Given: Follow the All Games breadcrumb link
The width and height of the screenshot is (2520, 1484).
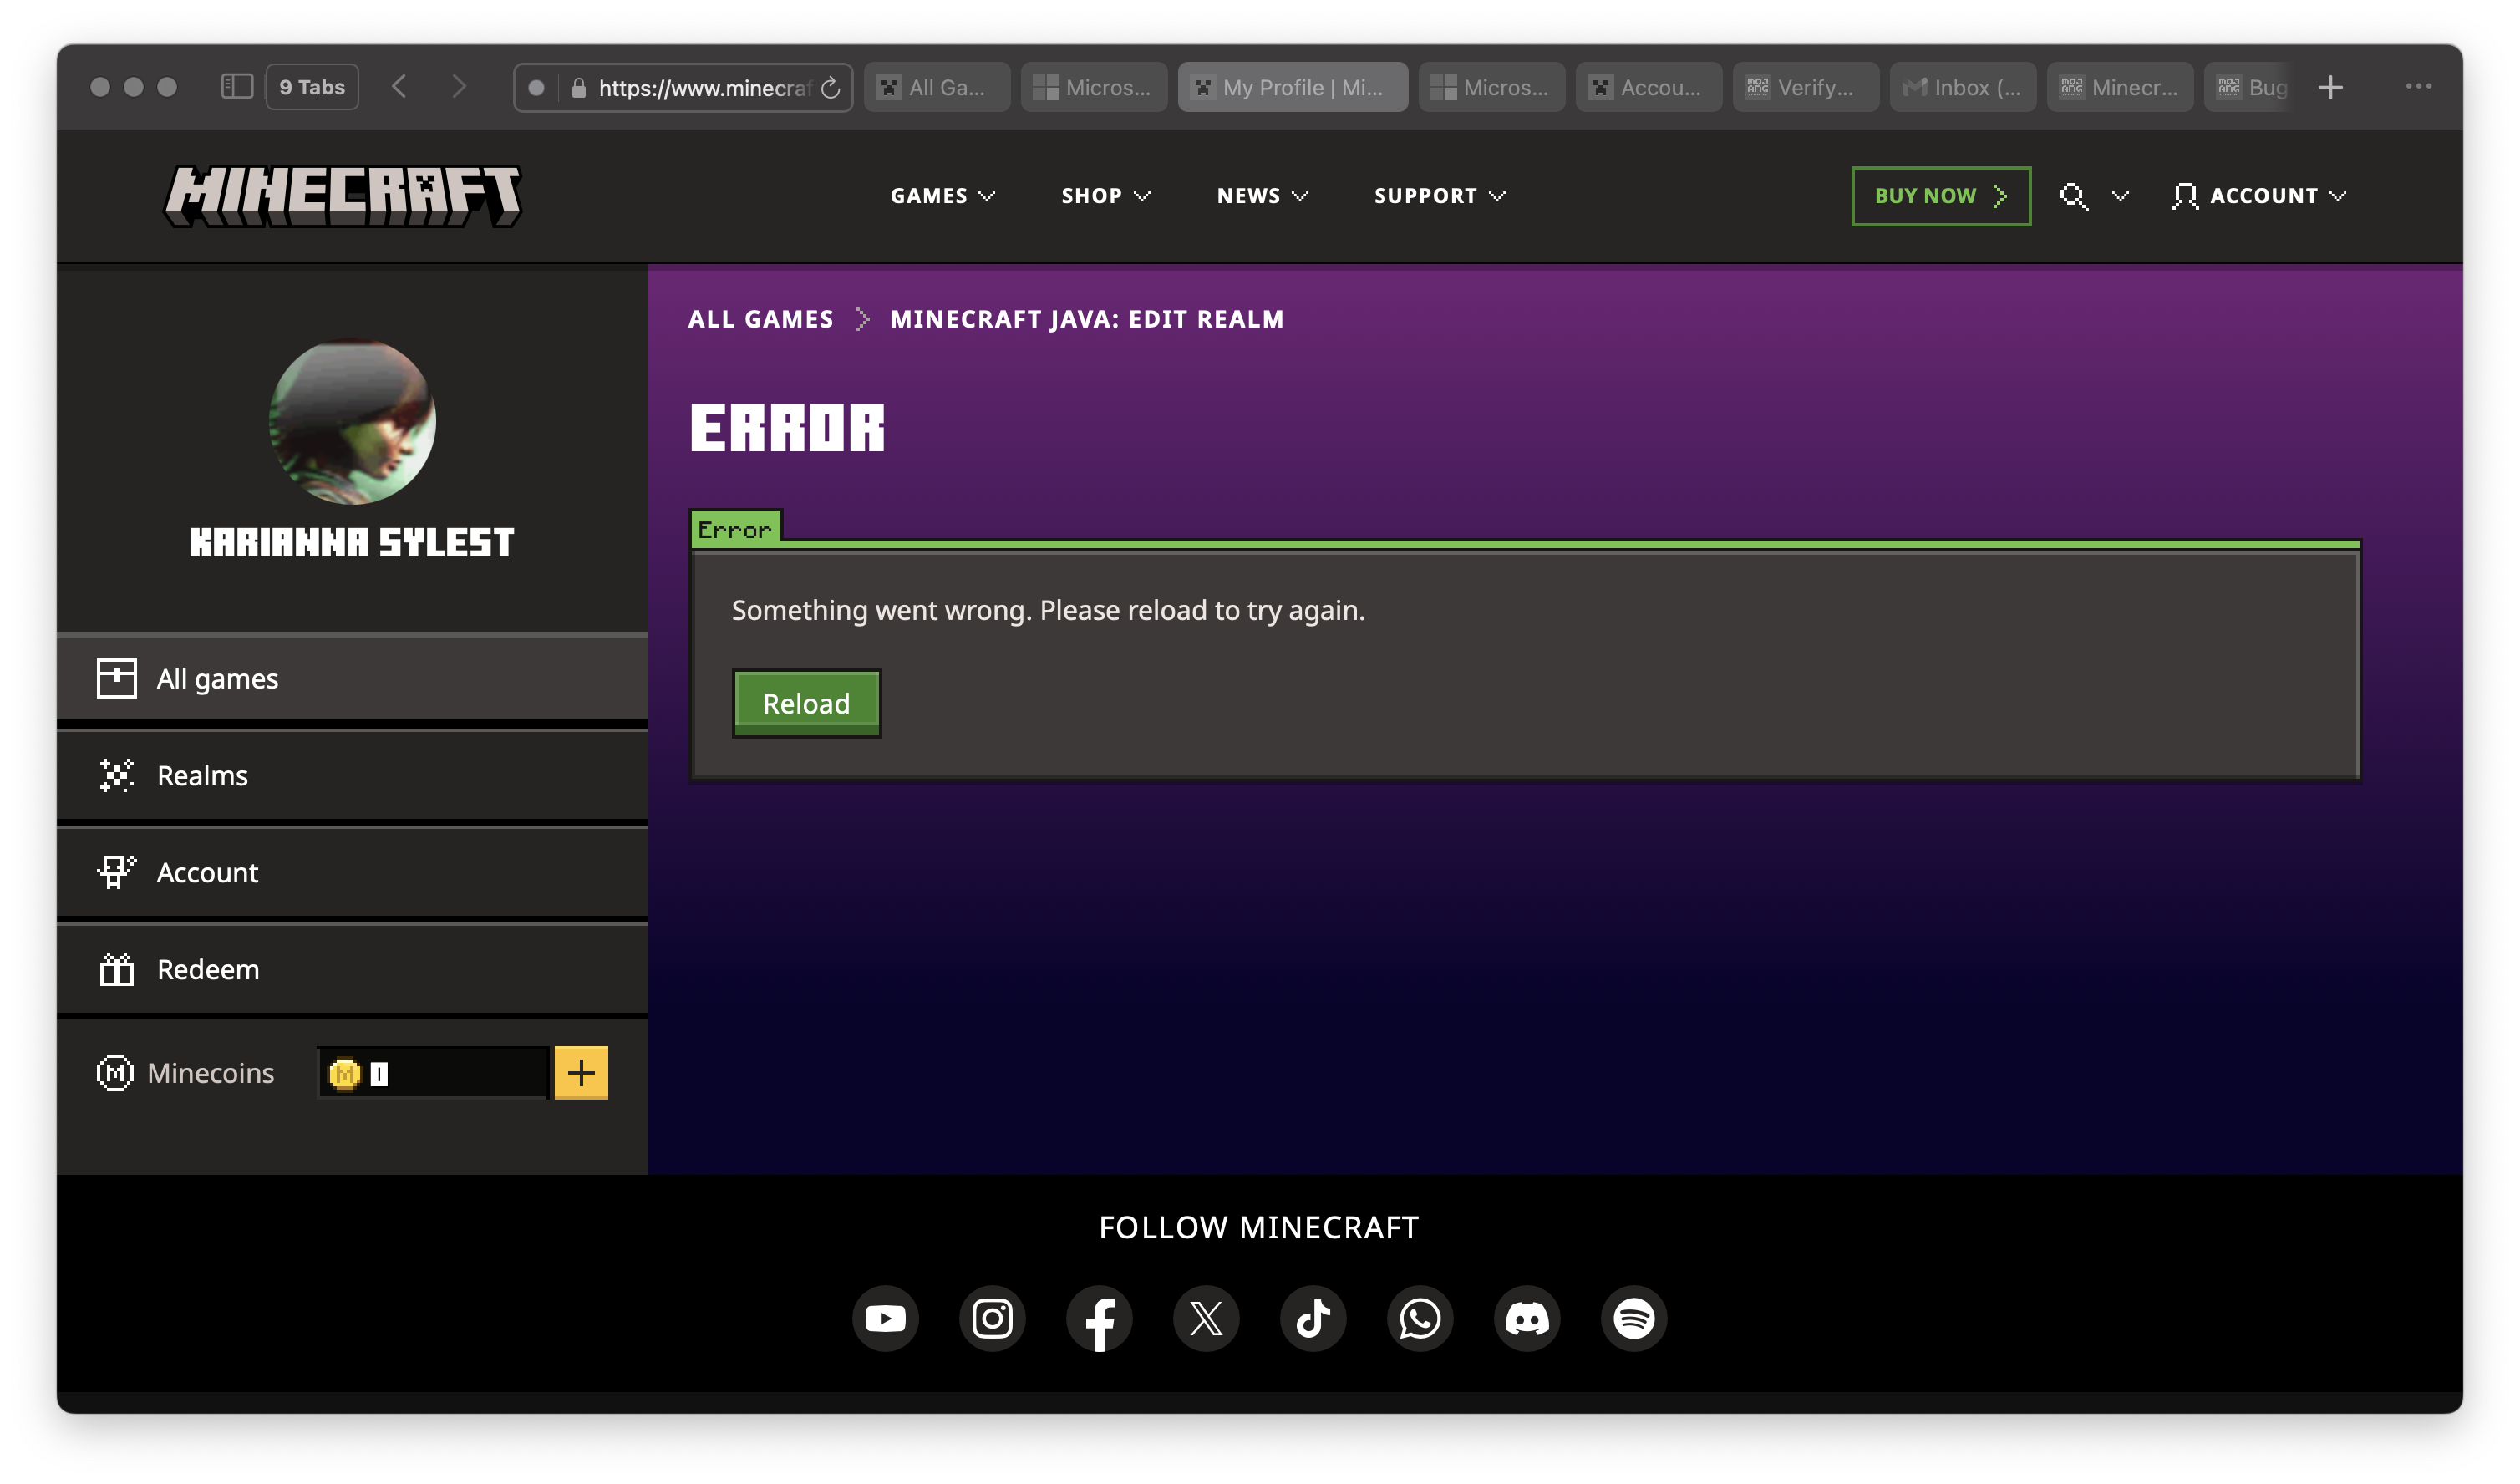Looking at the screenshot, I should [760, 319].
